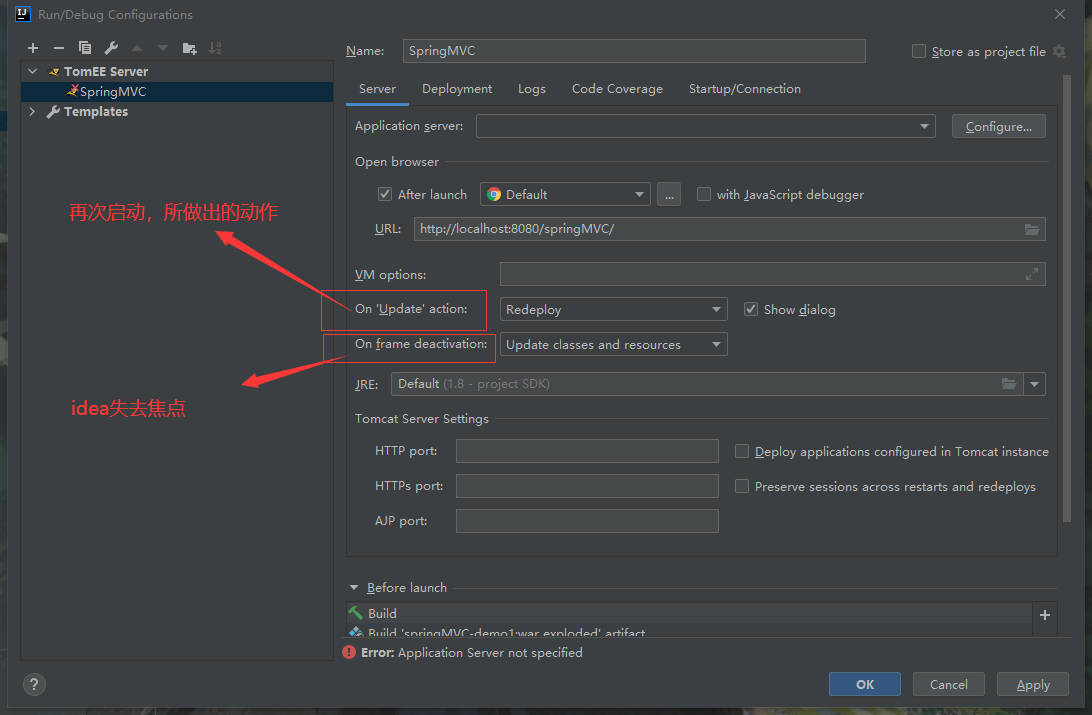Image resolution: width=1092 pixels, height=715 pixels.
Task: Click the Configure... button
Action: coord(998,126)
